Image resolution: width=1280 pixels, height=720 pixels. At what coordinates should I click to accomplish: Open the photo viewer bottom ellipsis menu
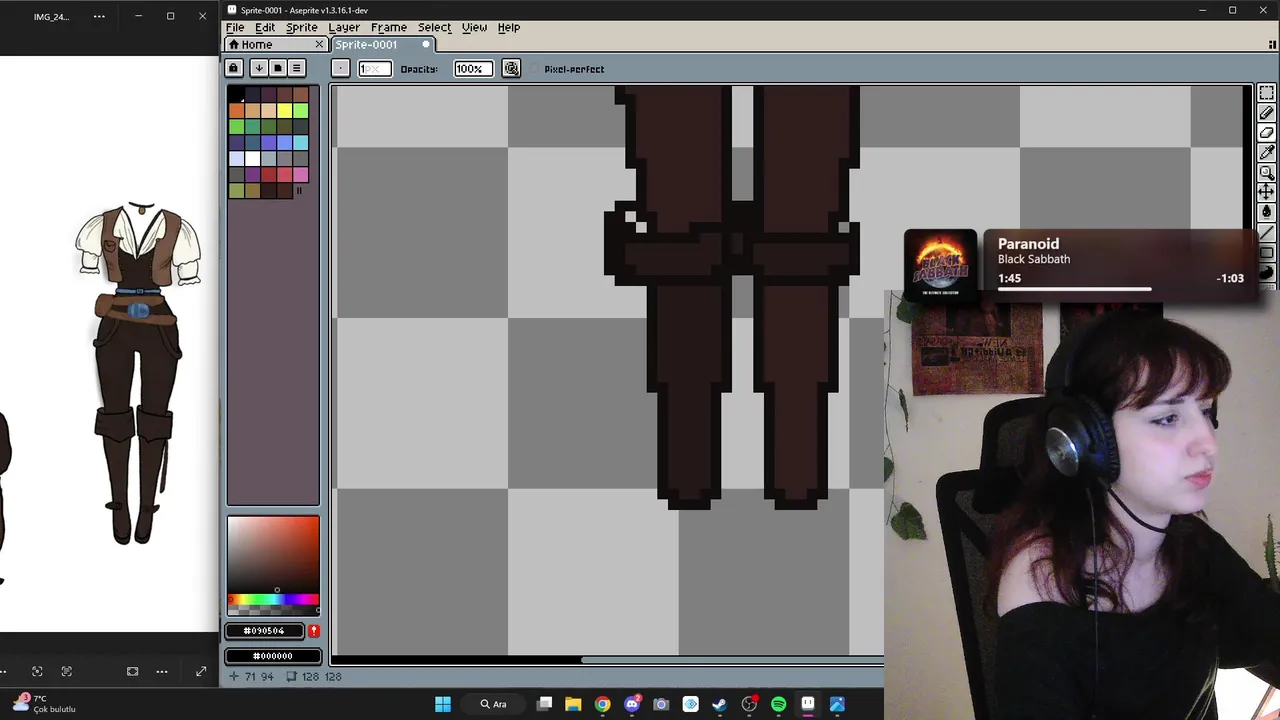click(x=162, y=671)
